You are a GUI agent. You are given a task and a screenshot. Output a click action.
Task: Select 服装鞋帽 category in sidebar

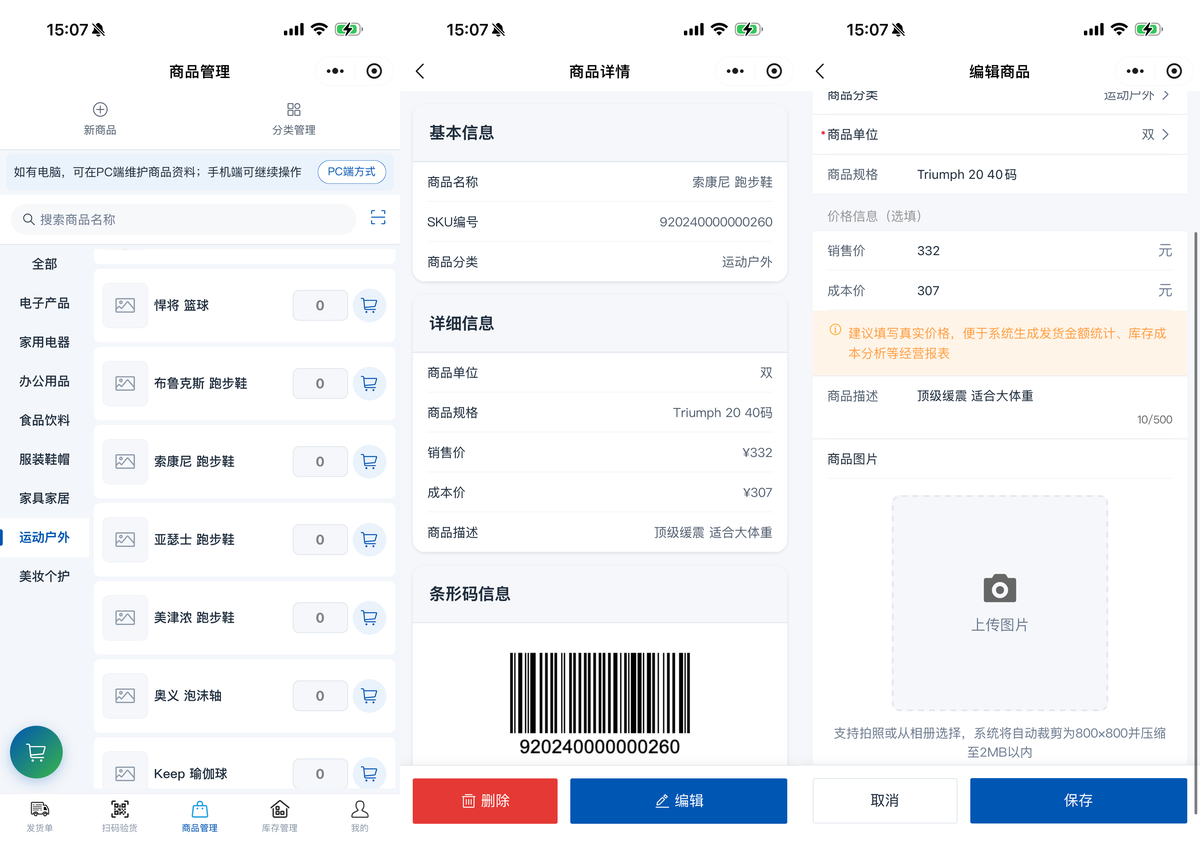[x=45, y=459]
